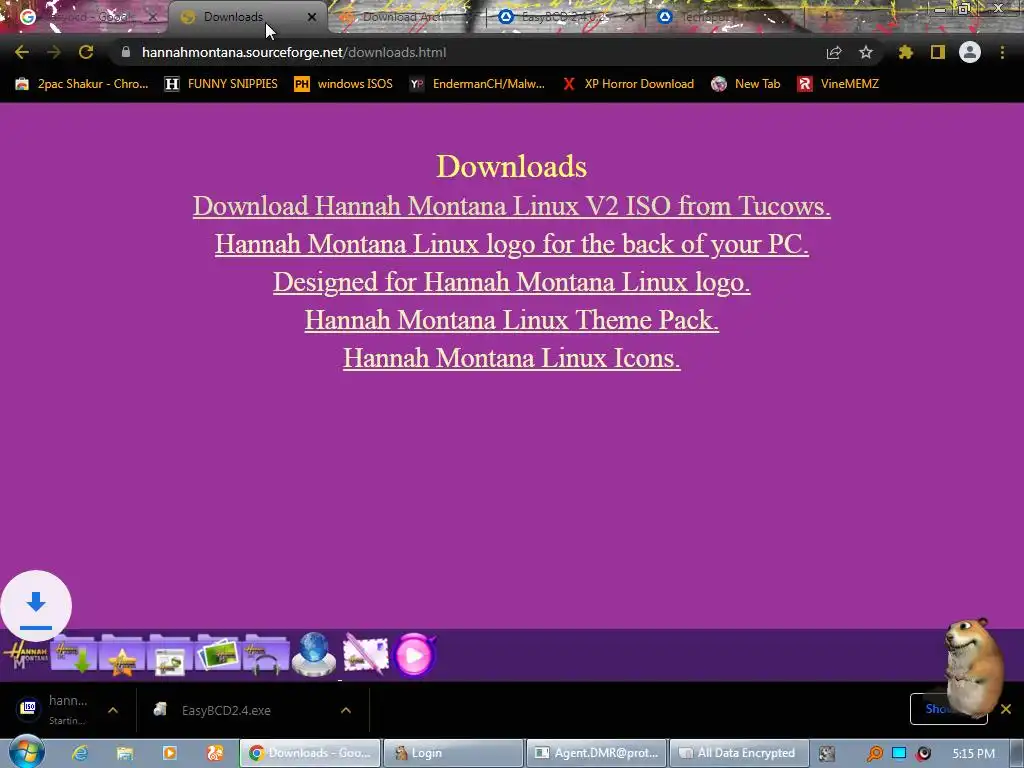Image resolution: width=1024 pixels, height=768 pixels.
Task: Close the Downloads tab
Action: 312,17
